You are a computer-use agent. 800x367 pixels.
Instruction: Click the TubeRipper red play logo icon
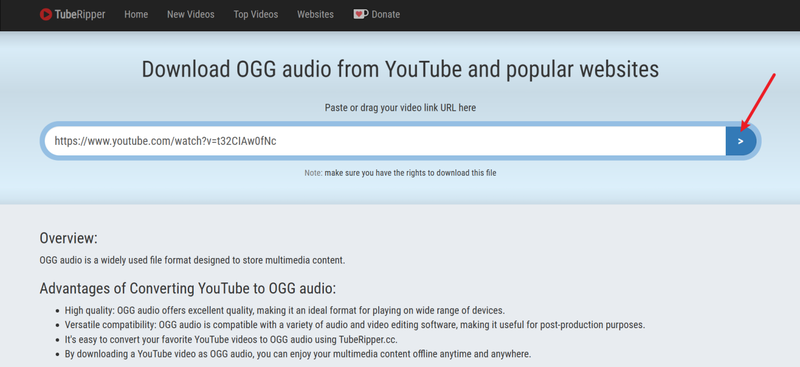(46, 14)
